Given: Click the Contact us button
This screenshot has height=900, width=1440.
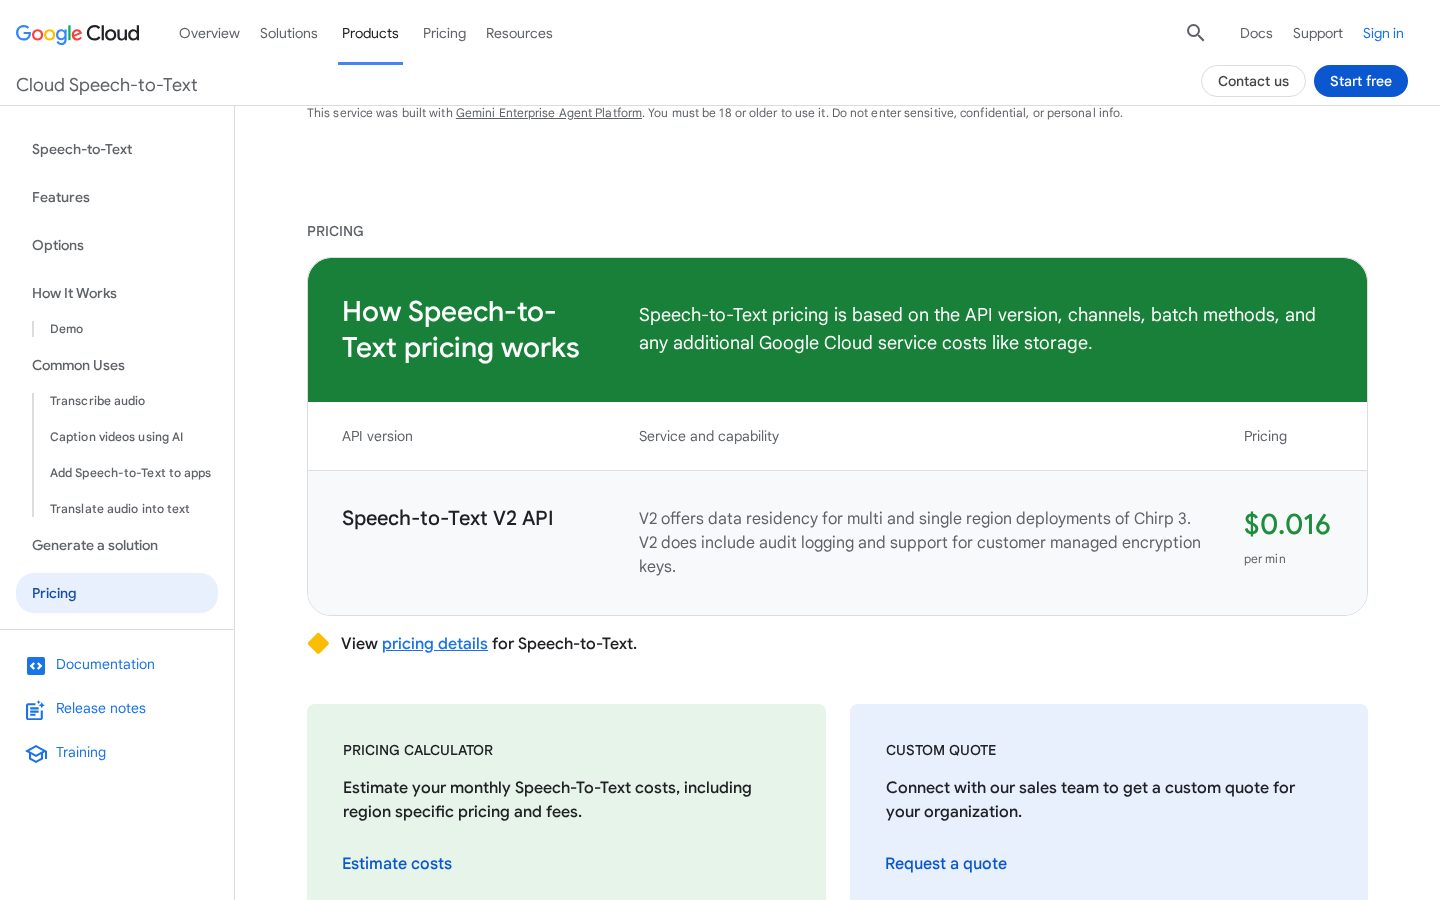Looking at the screenshot, I should tap(1253, 81).
